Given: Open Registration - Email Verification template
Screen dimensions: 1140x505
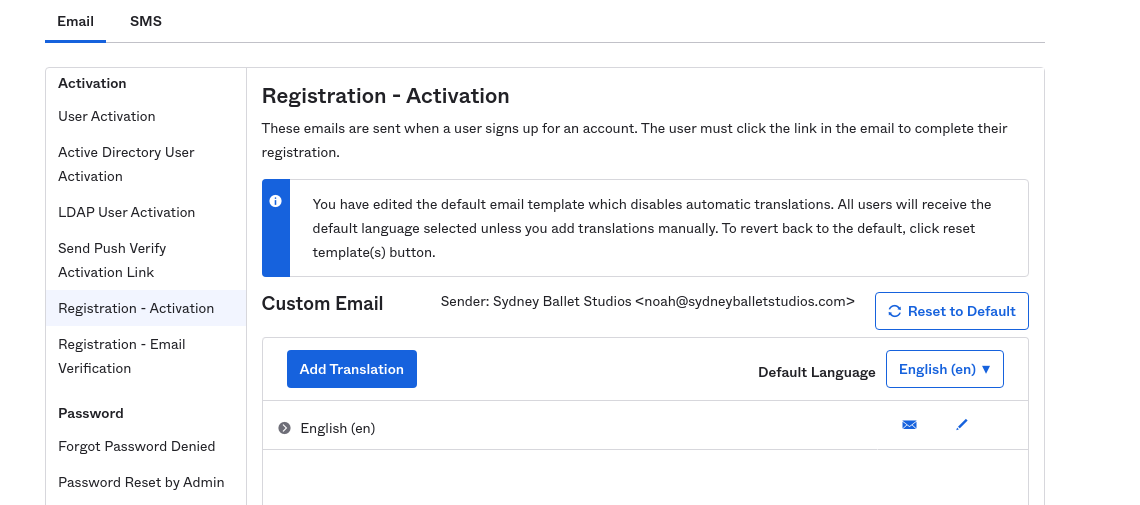Looking at the screenshot, I should [121, 356].
